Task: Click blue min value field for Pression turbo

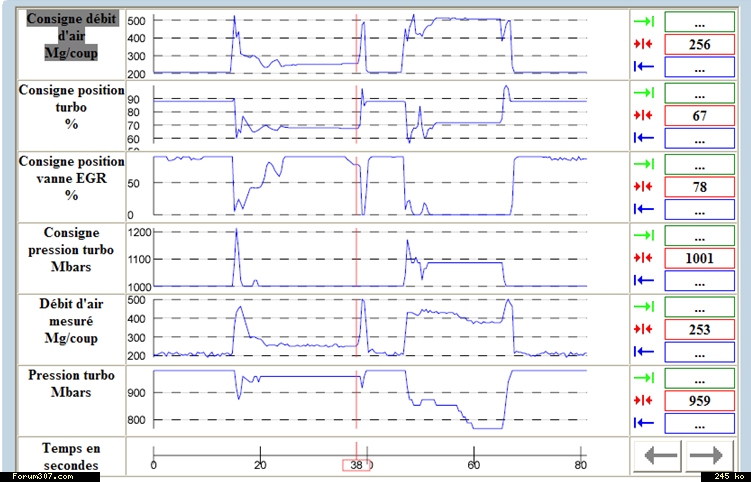Action: click(699, 424)
